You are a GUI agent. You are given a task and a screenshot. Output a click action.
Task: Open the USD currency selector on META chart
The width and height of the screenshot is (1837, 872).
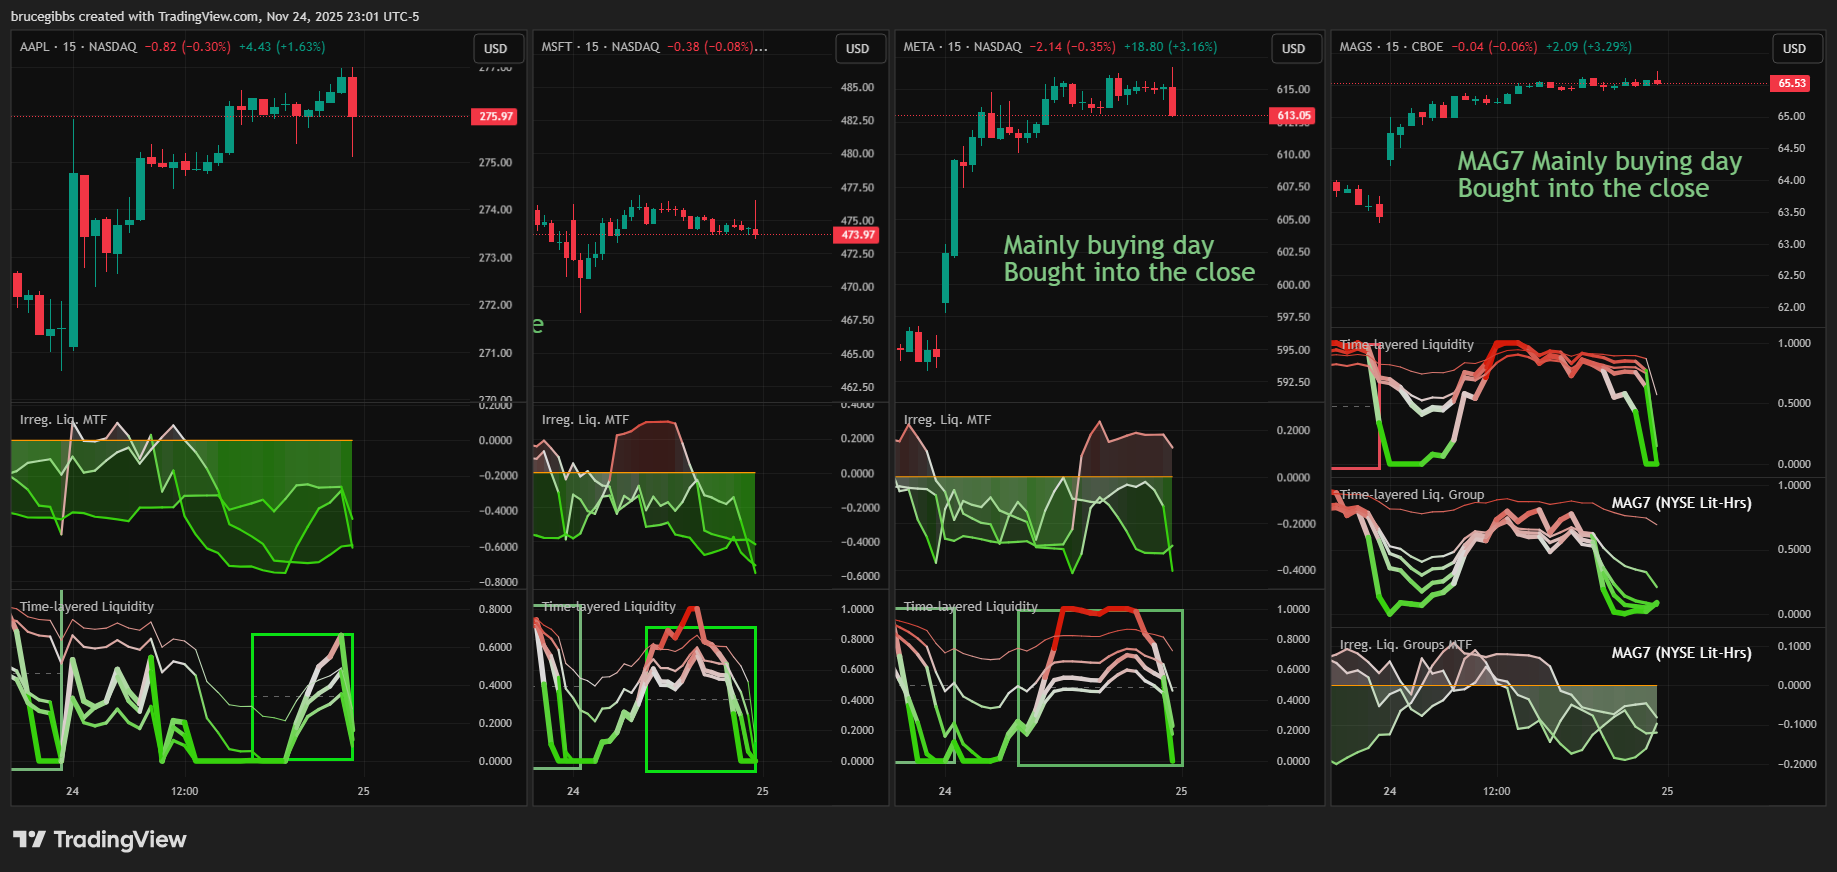pyautogui.click(x=1293, y=48)
